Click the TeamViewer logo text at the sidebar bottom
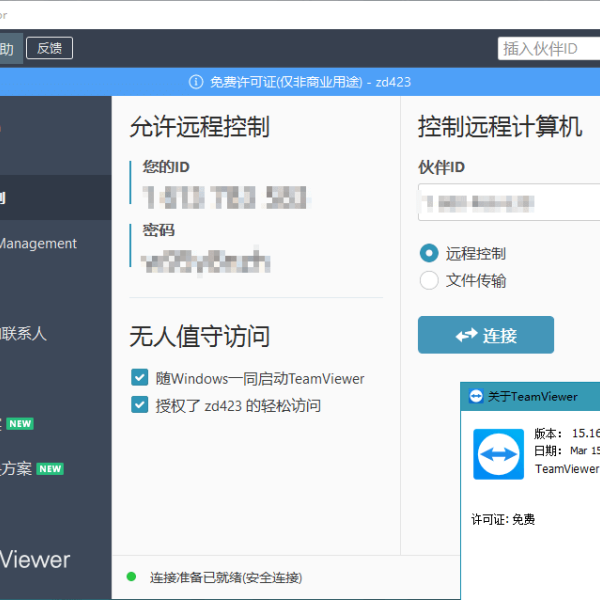Screen dimensions: 600x600 [x=35, y=560]
